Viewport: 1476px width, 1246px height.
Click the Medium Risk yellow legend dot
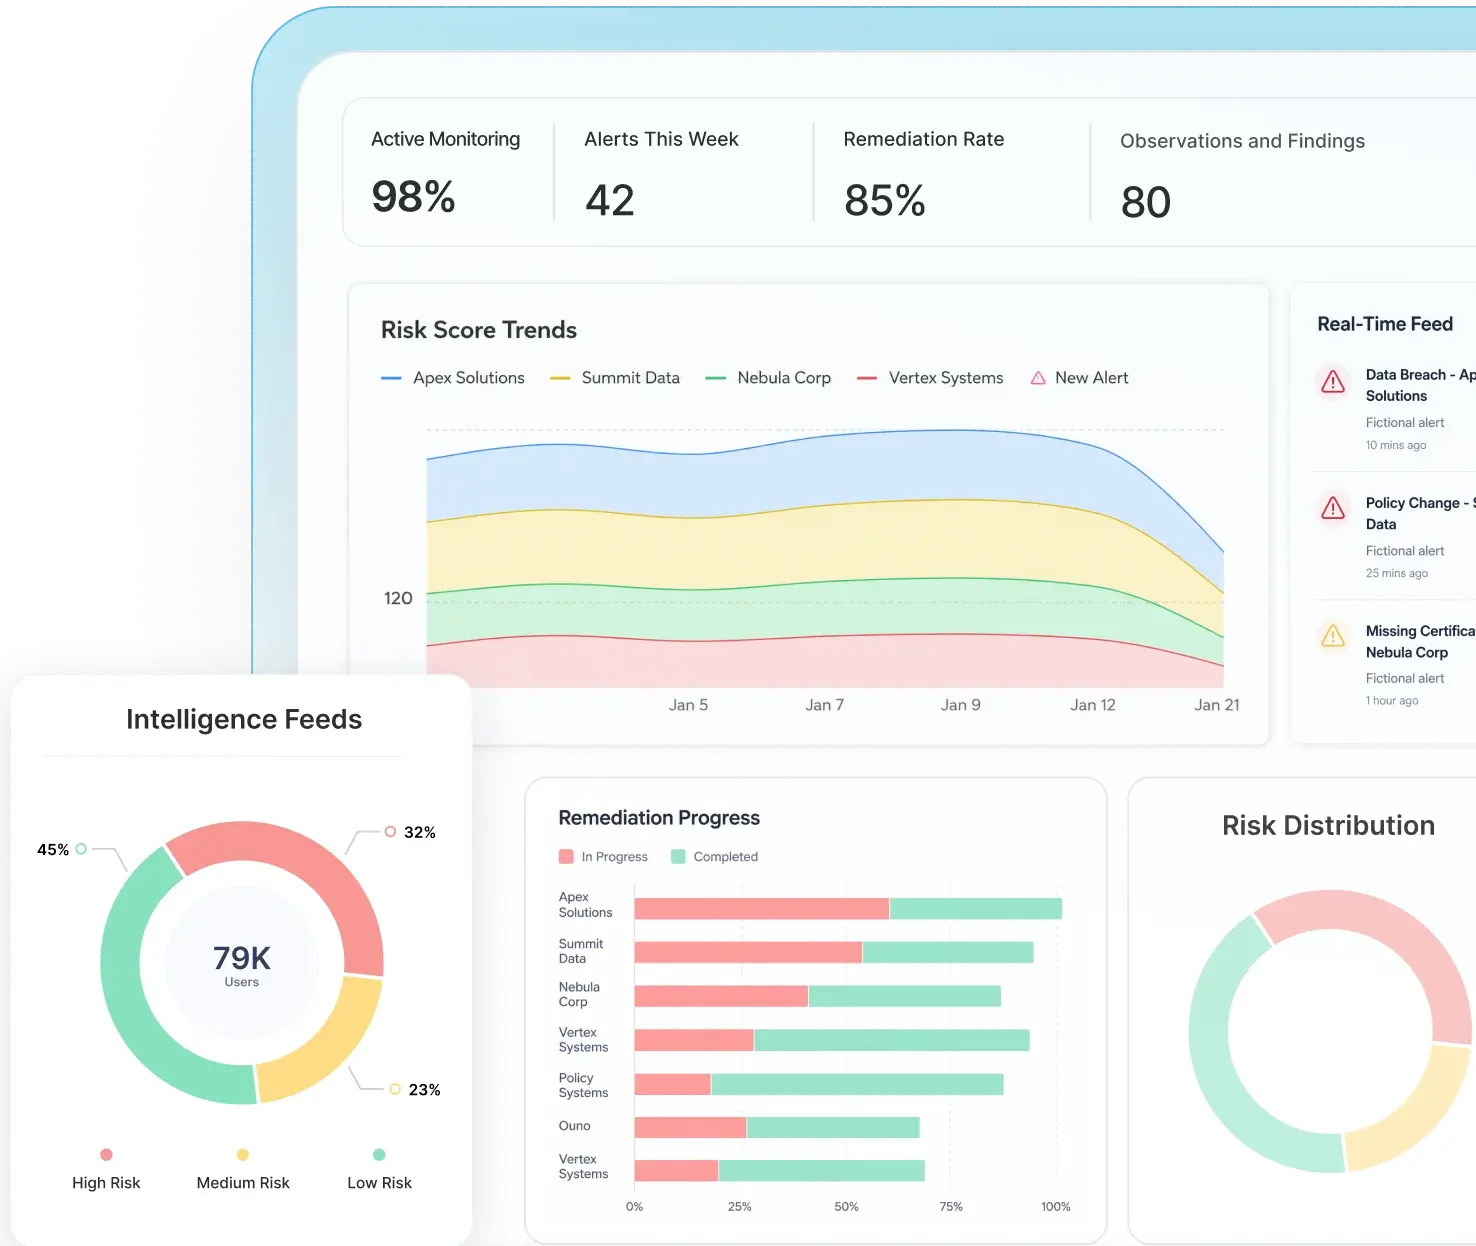coord(242,1154)
